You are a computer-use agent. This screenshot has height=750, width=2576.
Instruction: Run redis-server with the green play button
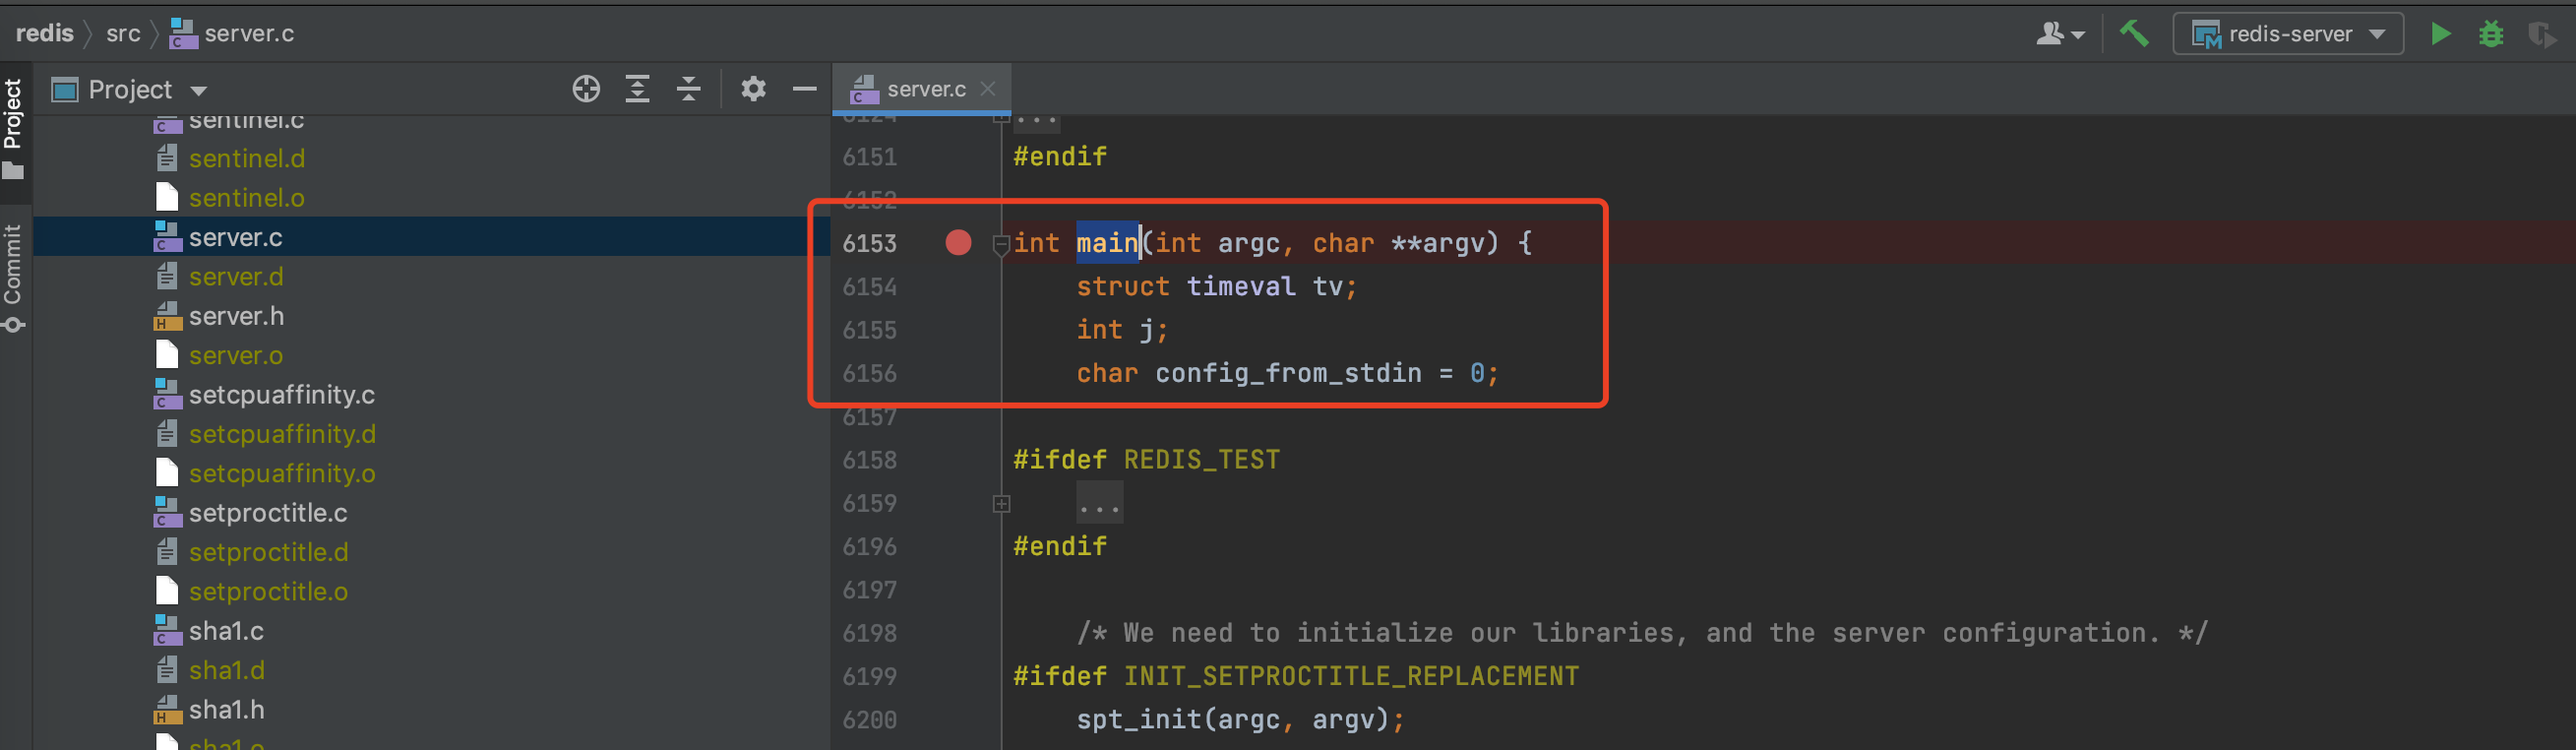pos(2440,34)
